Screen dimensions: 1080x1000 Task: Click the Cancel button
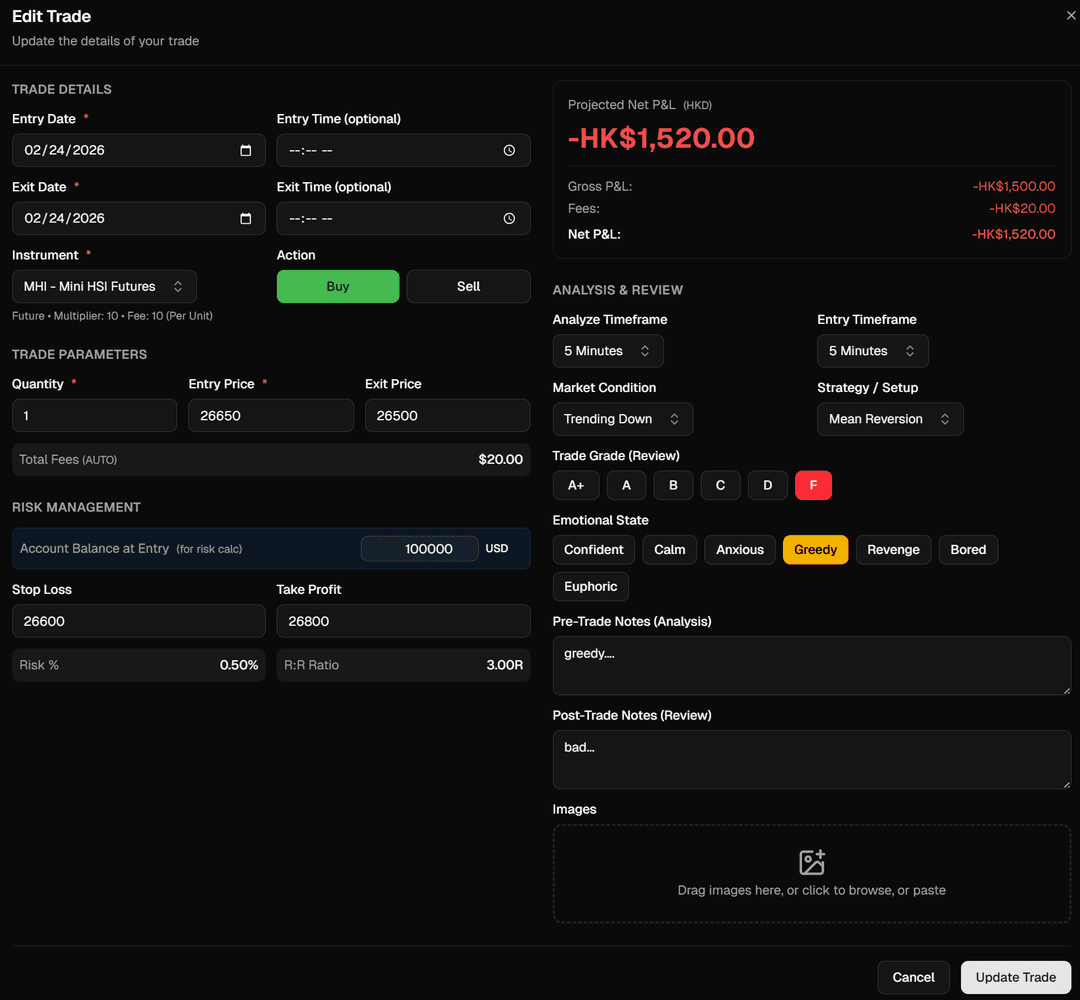click(913, 977)
